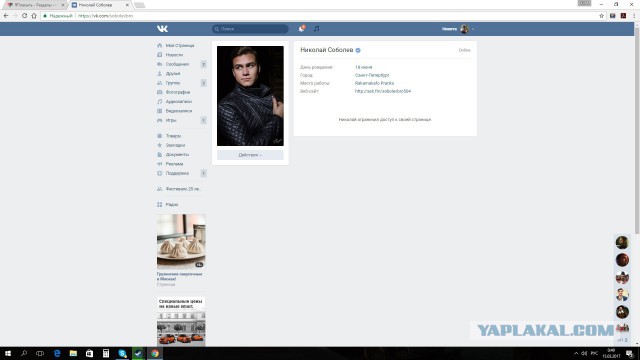
Task: Open Моя Страница in the left menu
Action: coord(180,46)
